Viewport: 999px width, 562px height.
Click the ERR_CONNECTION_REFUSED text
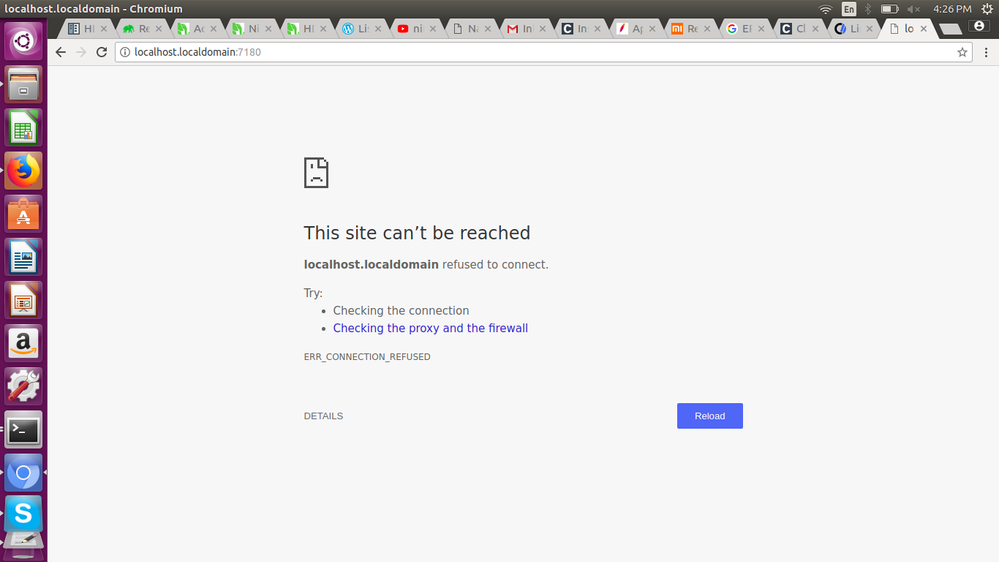tap(367, 357)
